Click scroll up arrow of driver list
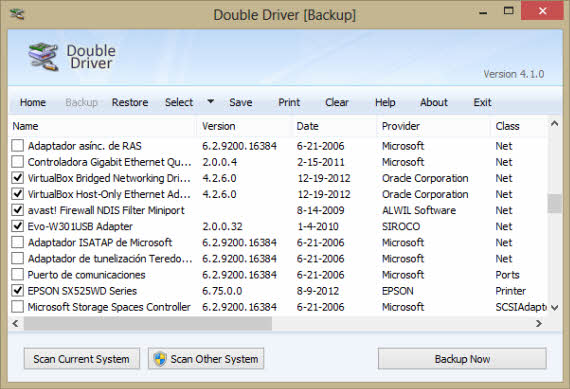This screenshot has width=570, height=389. pyautogui.click(x=554, y=124)
